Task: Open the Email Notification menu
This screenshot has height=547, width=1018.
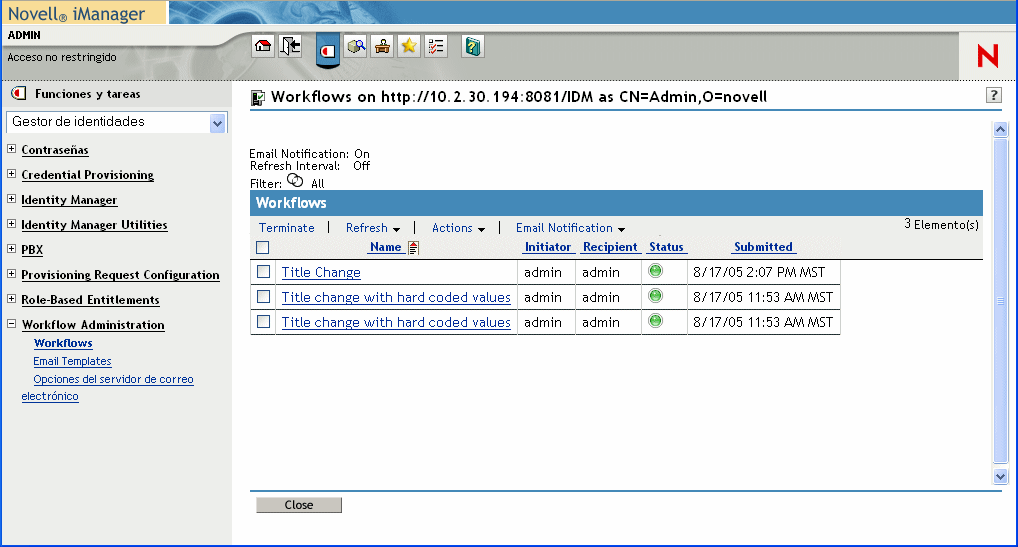Action: coord(570,228)
